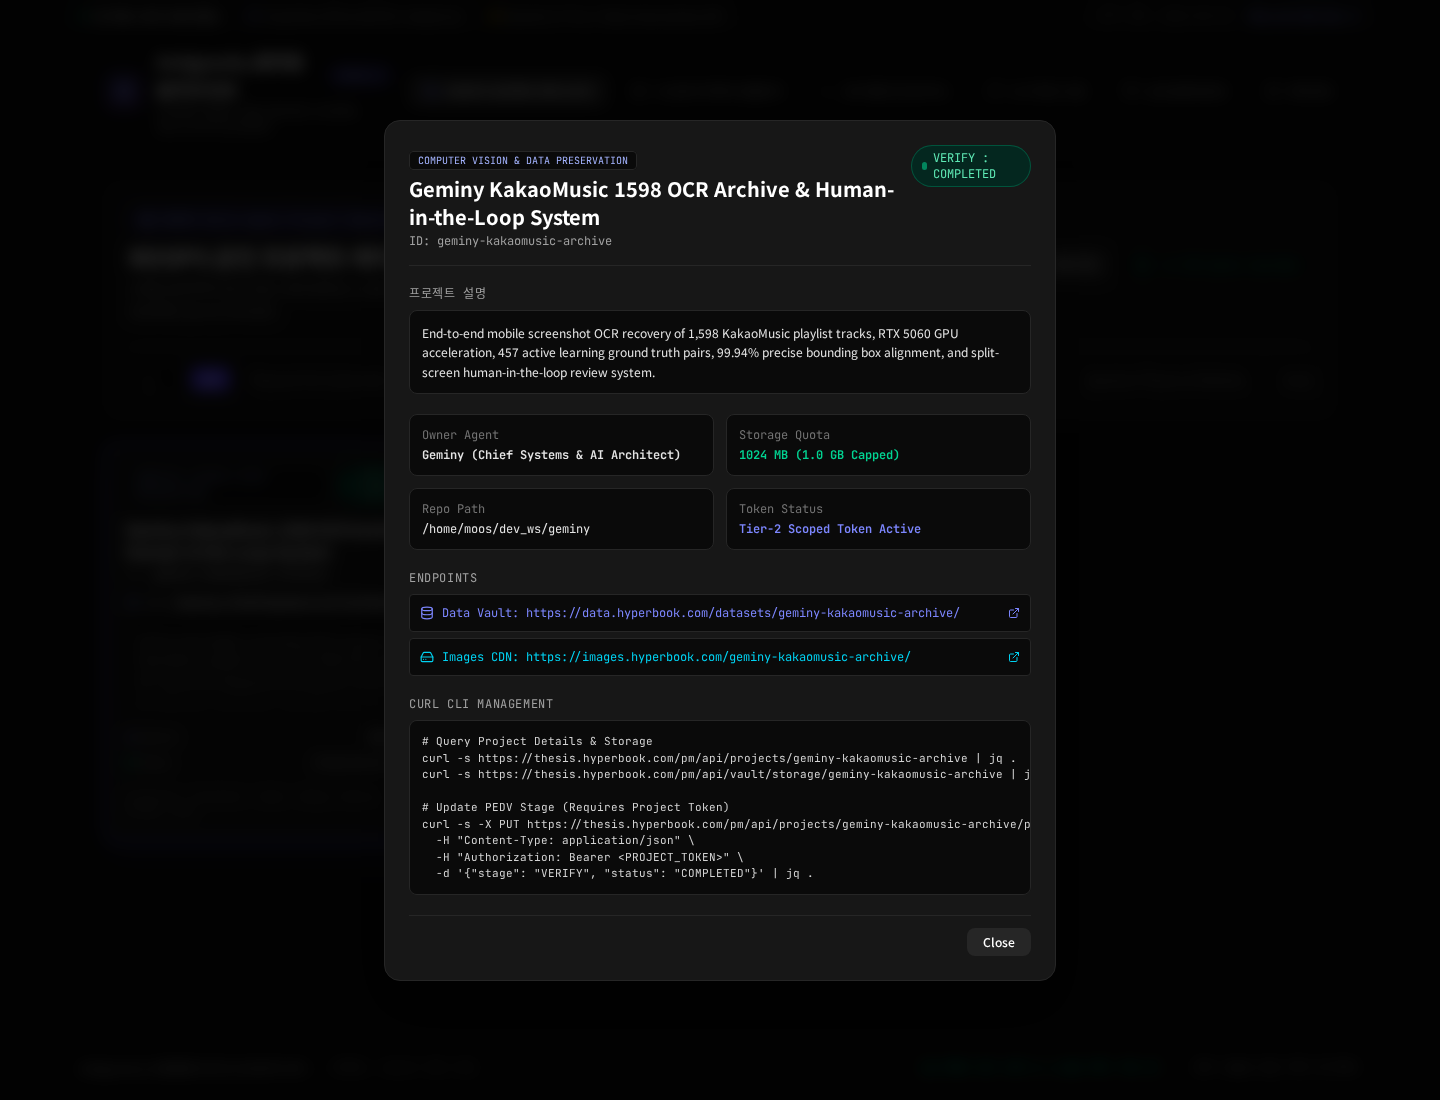Click the curl projects query command line
Screen dimensions: 1440x1100
point(719,758)
